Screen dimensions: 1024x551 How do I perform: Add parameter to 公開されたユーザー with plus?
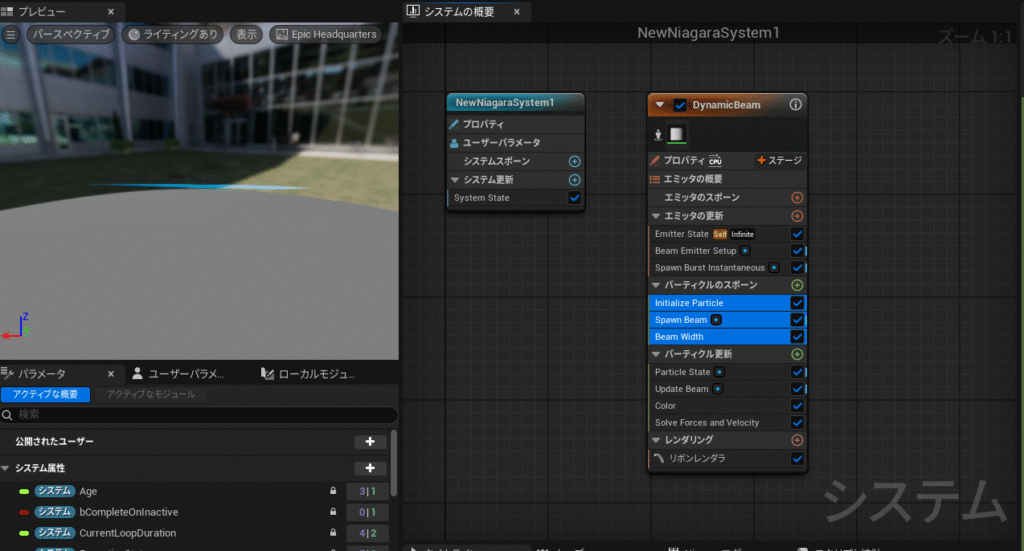(370, 442)
